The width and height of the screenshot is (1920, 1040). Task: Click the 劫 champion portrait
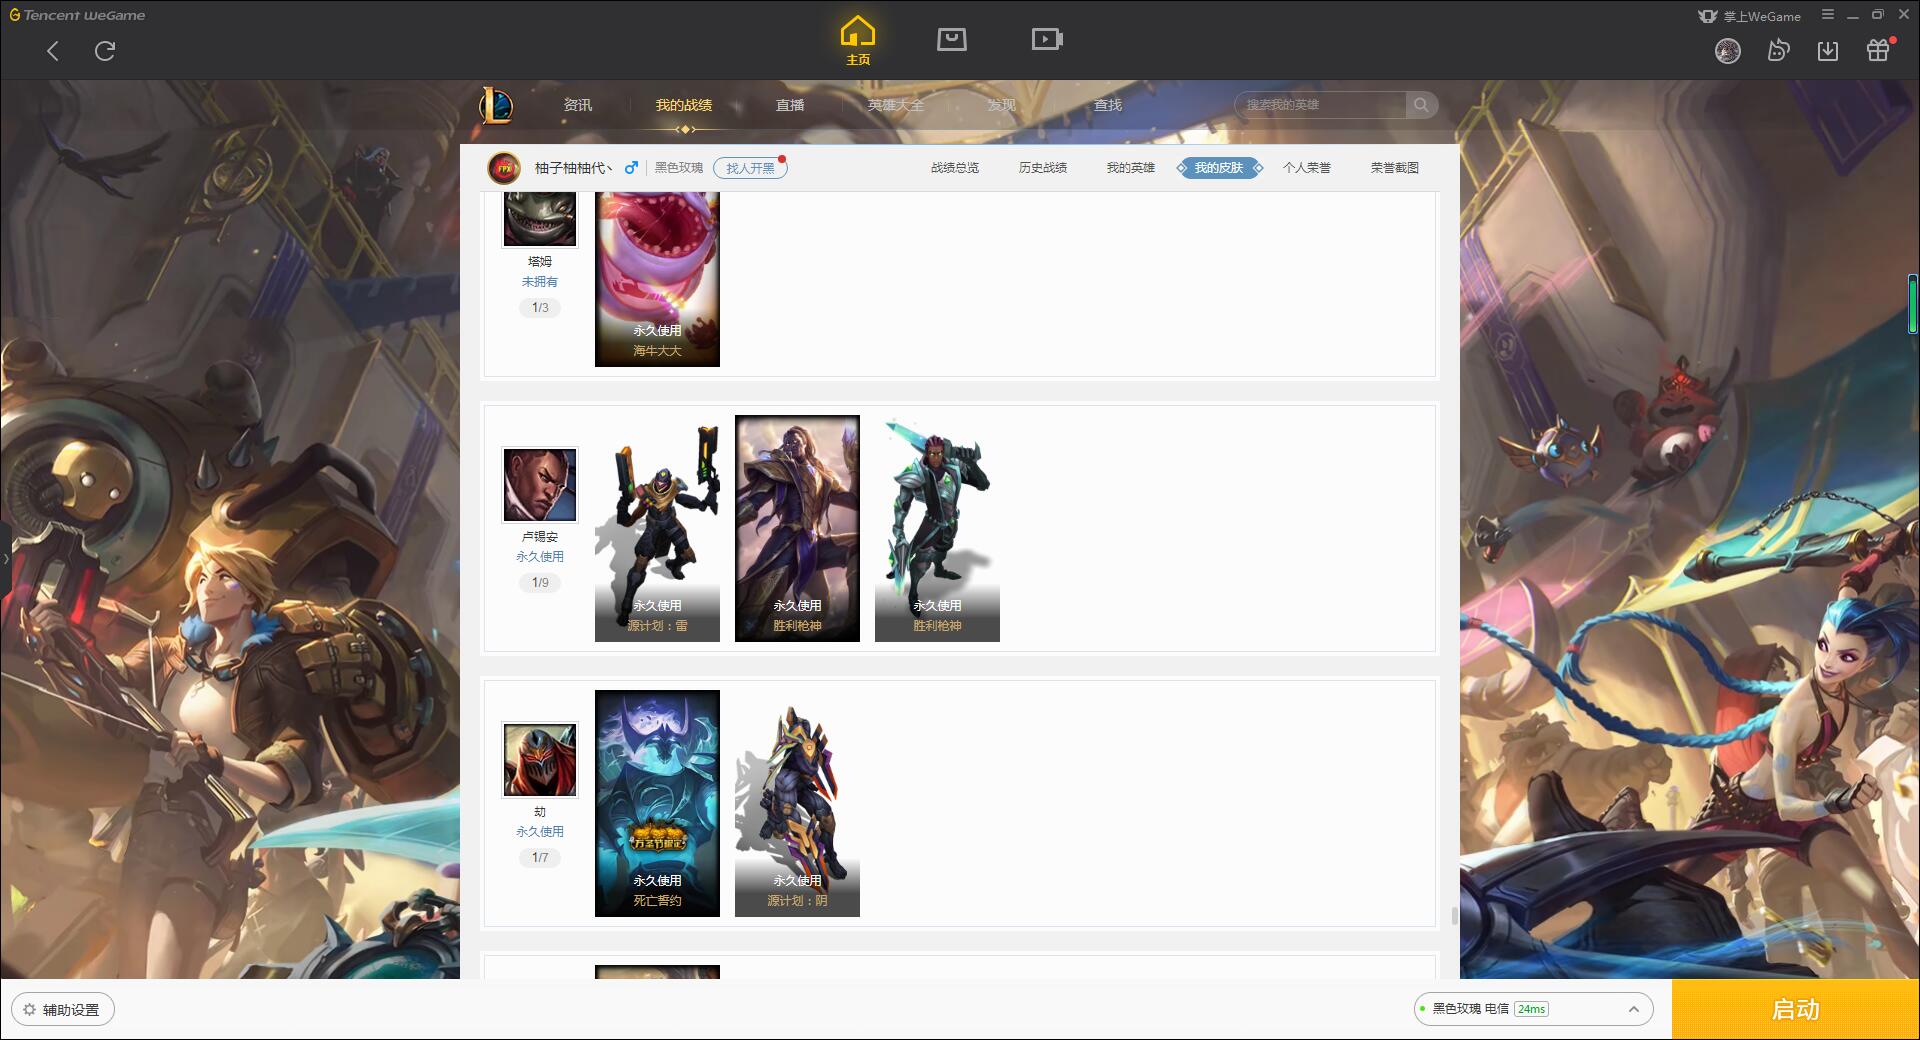click(x=540, y=760)
